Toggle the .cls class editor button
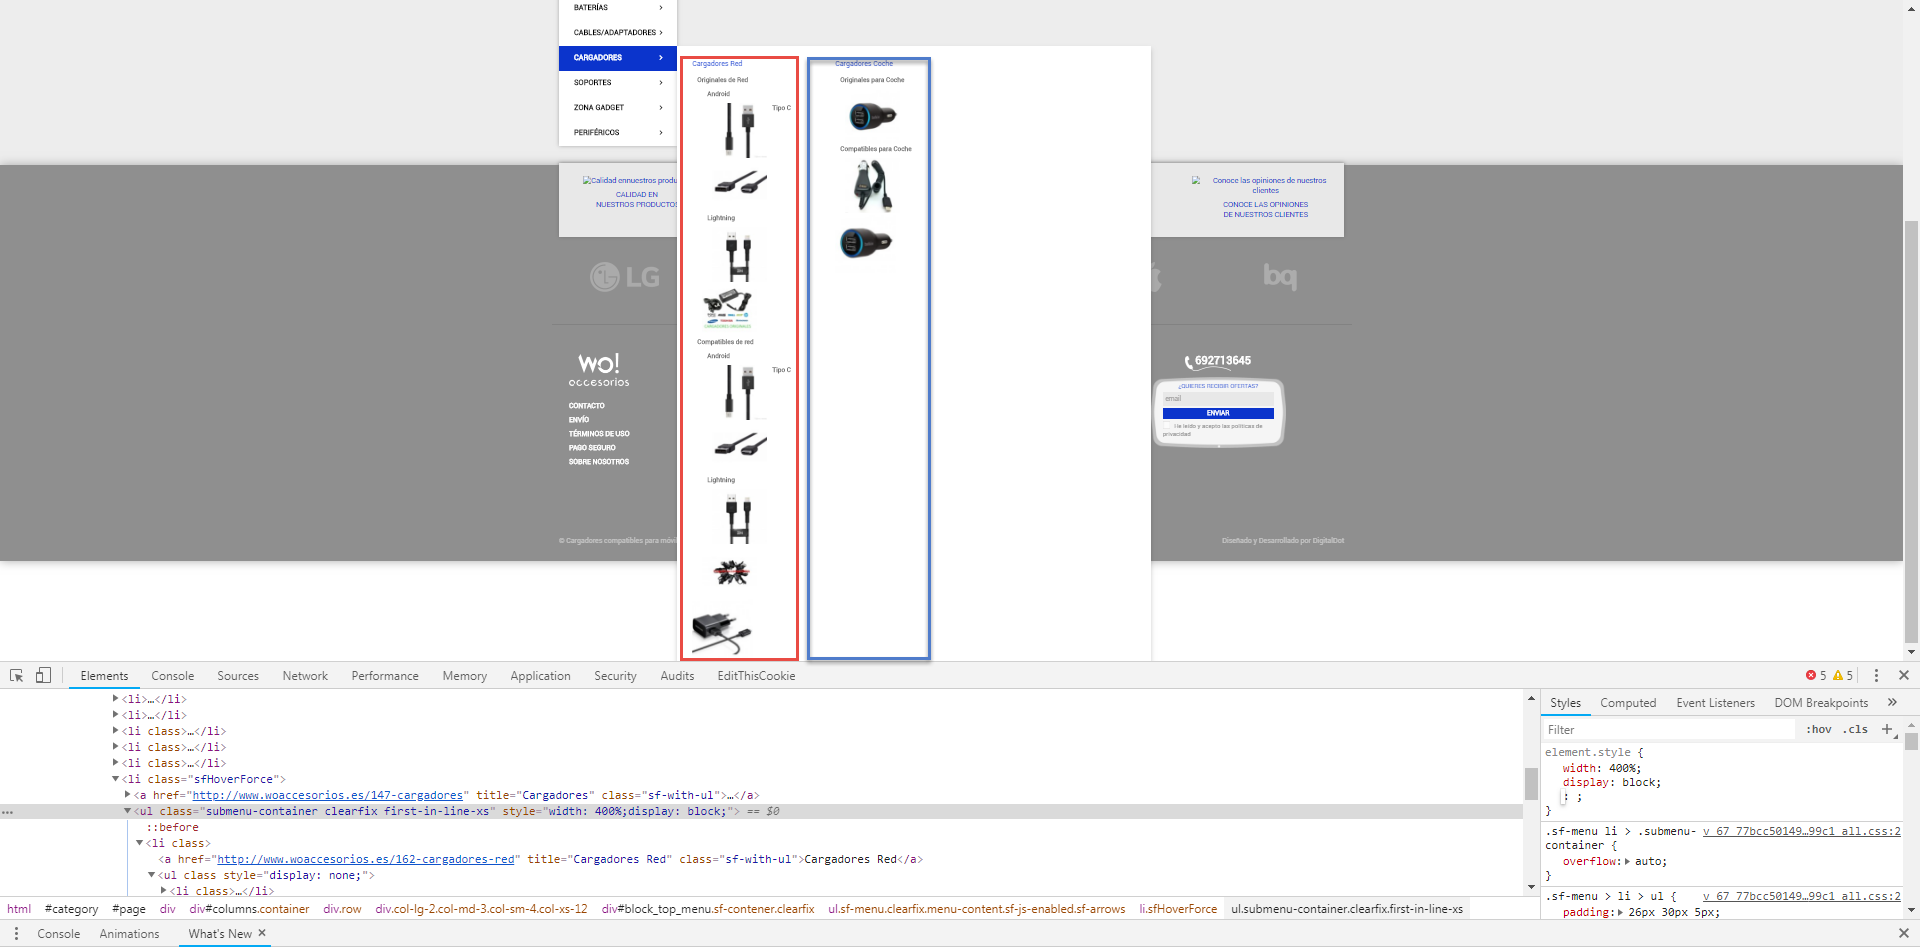 point(1855,730)
